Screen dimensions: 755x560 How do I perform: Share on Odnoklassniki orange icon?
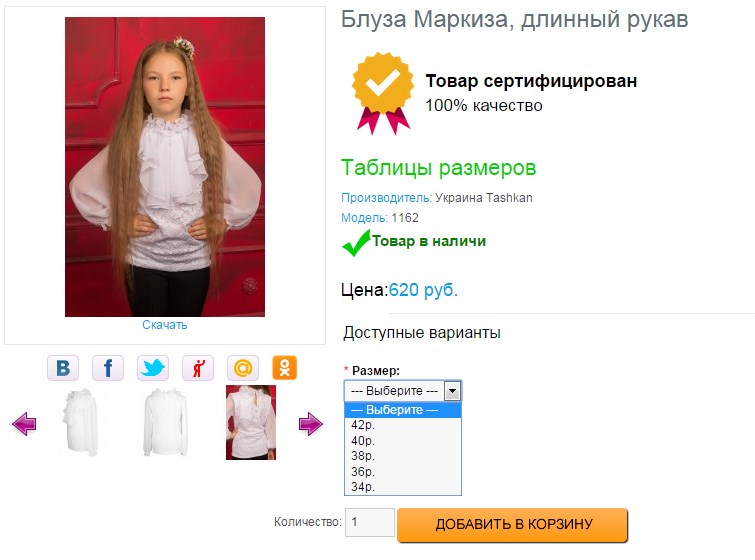point(287,368)
